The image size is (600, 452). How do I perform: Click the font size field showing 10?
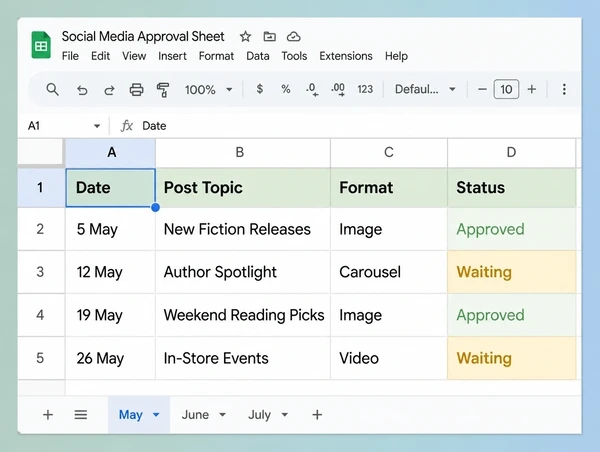tap(506, 89)
